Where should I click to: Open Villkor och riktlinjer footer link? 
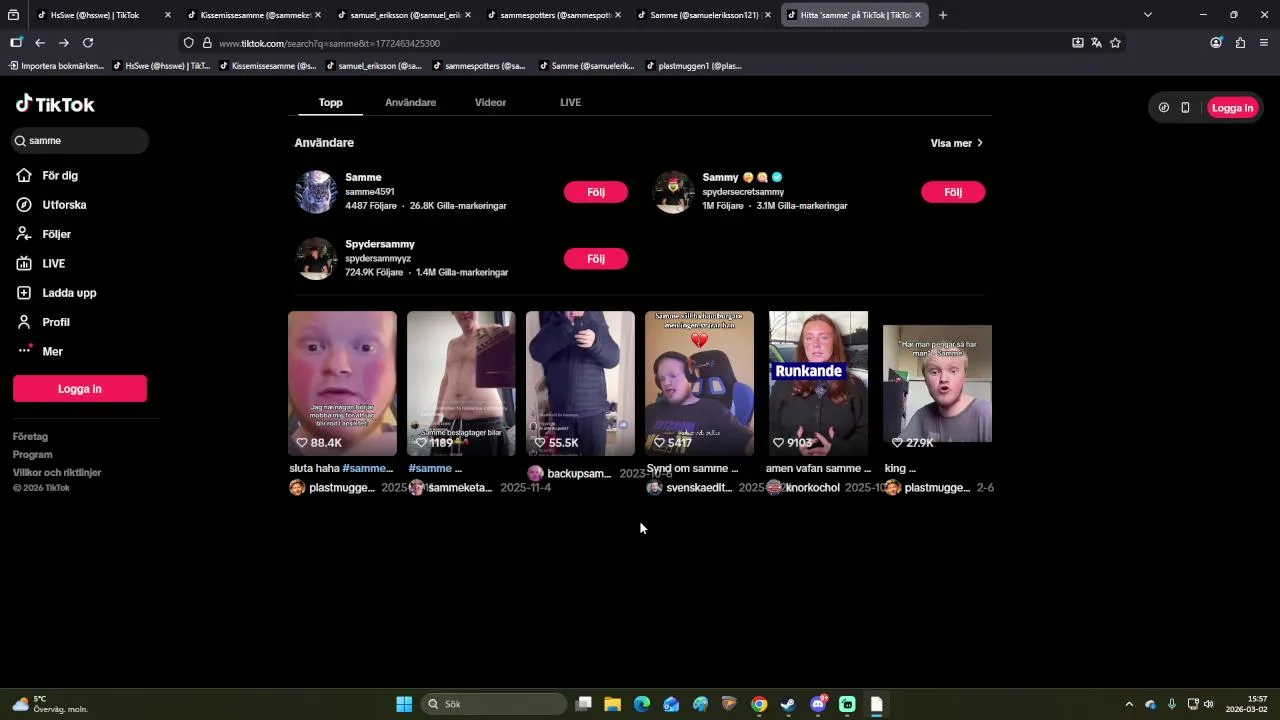pos(57,473)
